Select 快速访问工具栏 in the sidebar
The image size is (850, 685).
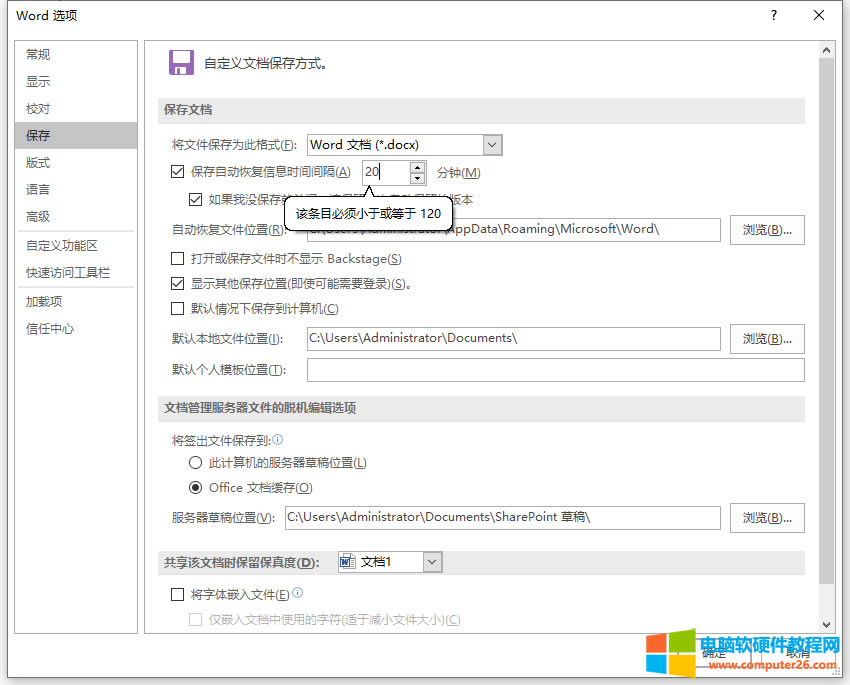(68, 272)
